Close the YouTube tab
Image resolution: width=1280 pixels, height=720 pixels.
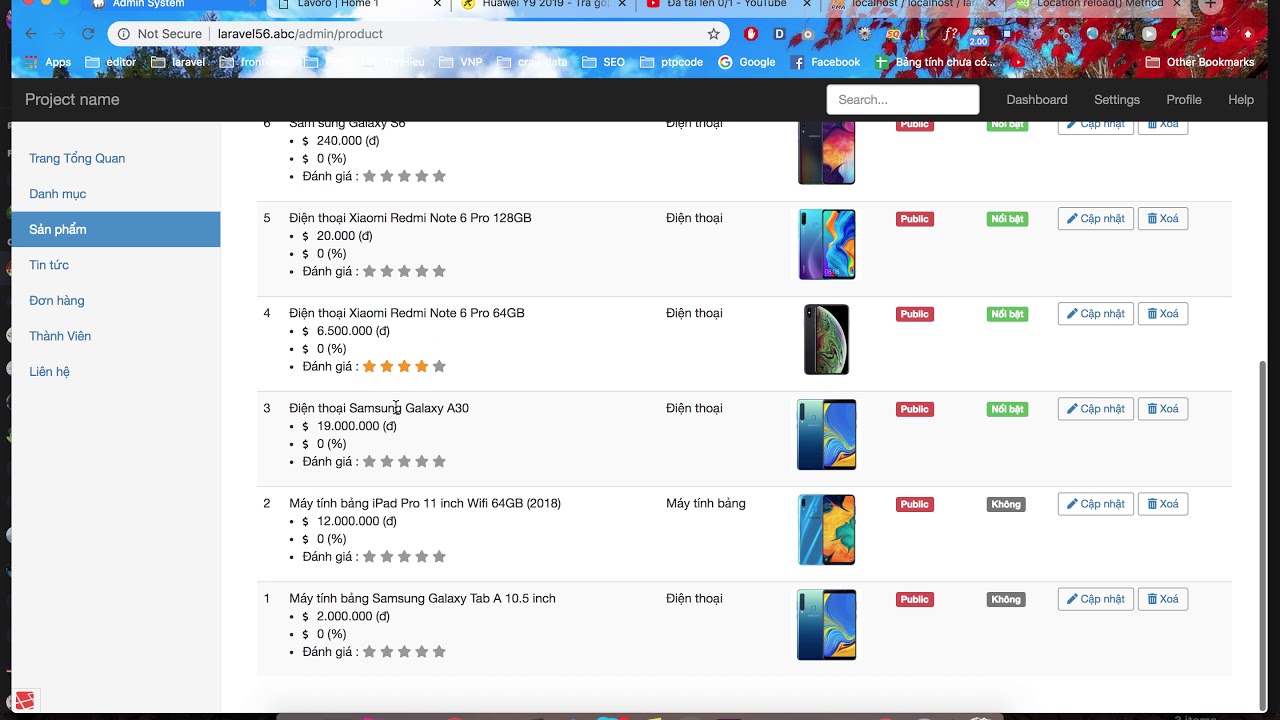808,5
